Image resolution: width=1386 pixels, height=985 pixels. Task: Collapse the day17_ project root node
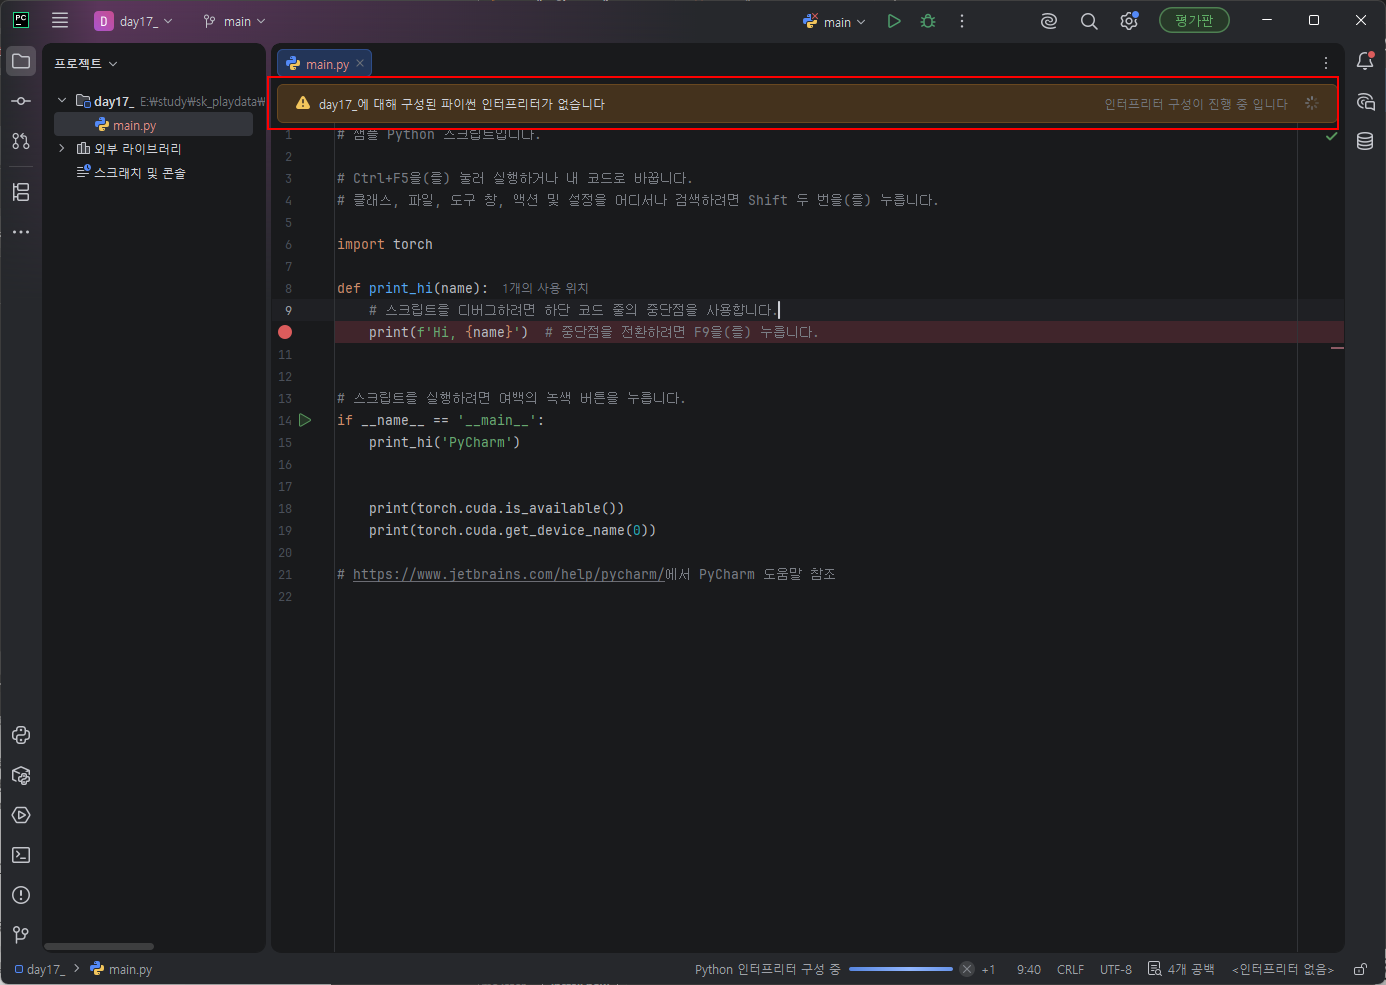click(62, 100)
